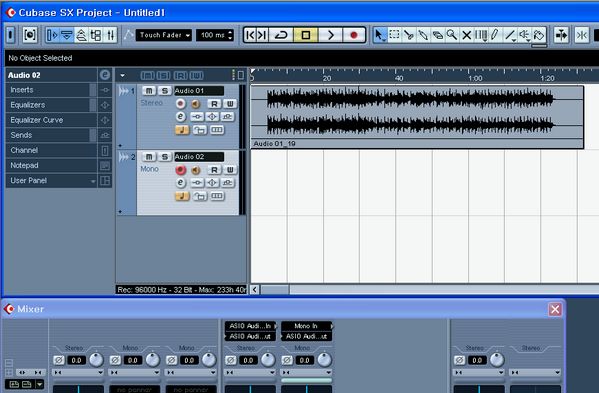Go to previous marker
Viewport: 599px width, 393px height.
coord(251,35)
